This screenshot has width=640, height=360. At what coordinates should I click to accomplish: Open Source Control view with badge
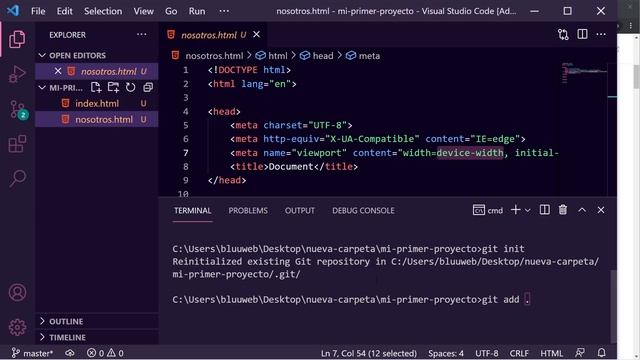click(x=18, y=109)
